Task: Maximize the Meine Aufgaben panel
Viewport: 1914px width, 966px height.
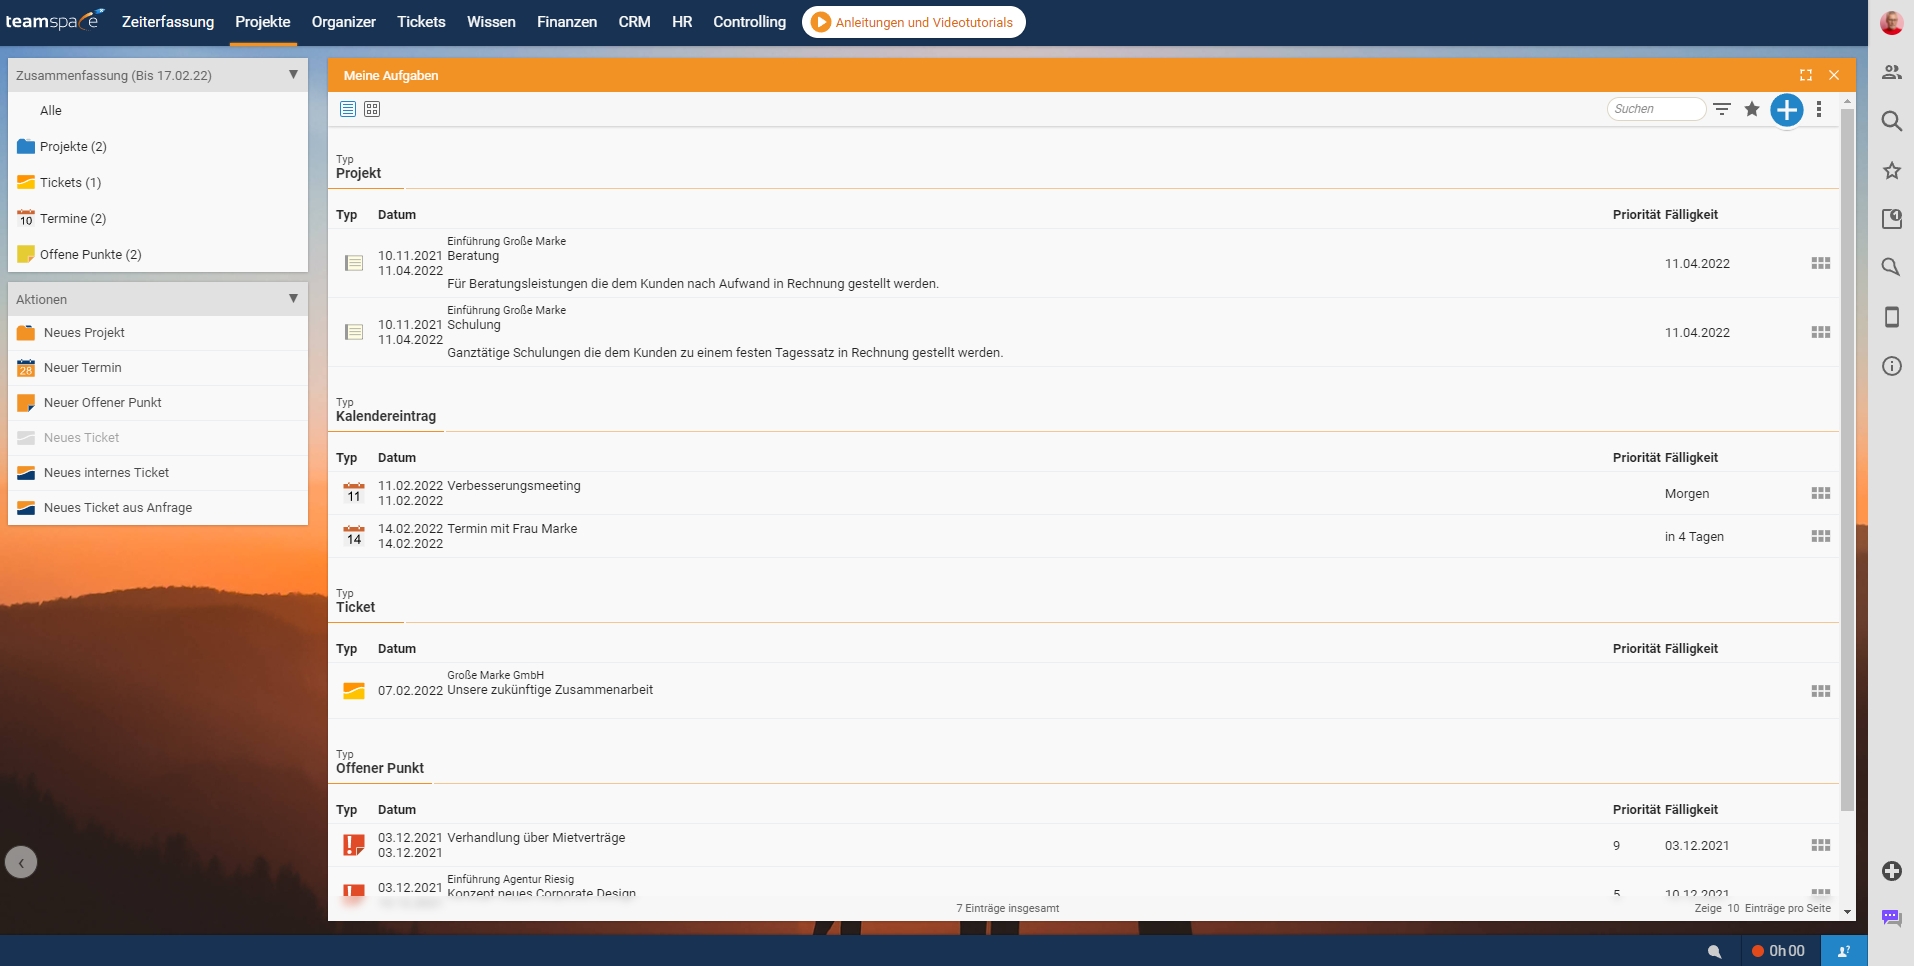Action: tap(1806, 75)
